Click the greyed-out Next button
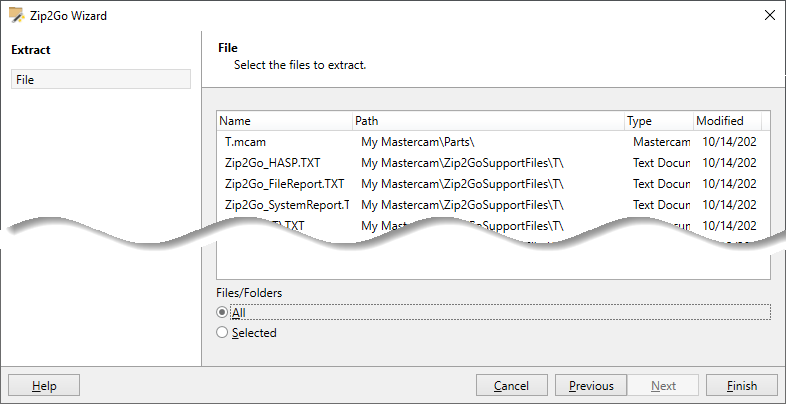The height and width of the screenshot is (405, 786). coord(663,386)
